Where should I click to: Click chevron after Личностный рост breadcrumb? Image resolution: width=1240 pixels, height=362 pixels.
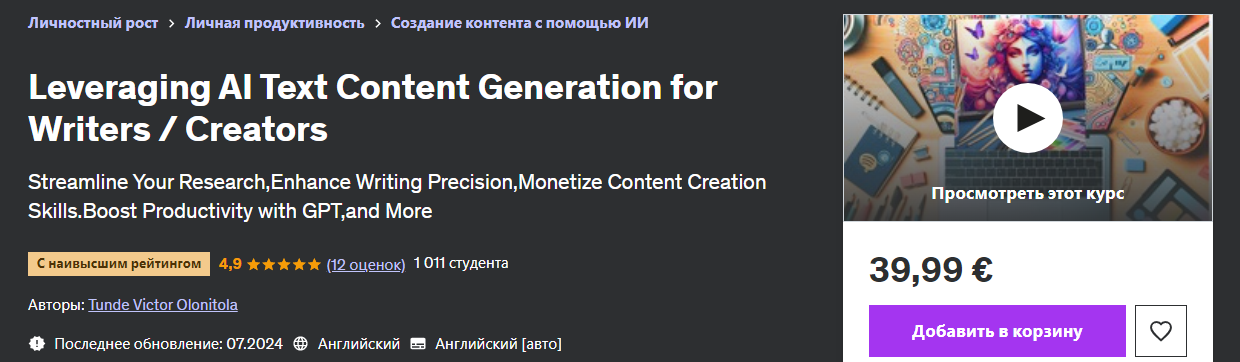[x=172, y=23]
